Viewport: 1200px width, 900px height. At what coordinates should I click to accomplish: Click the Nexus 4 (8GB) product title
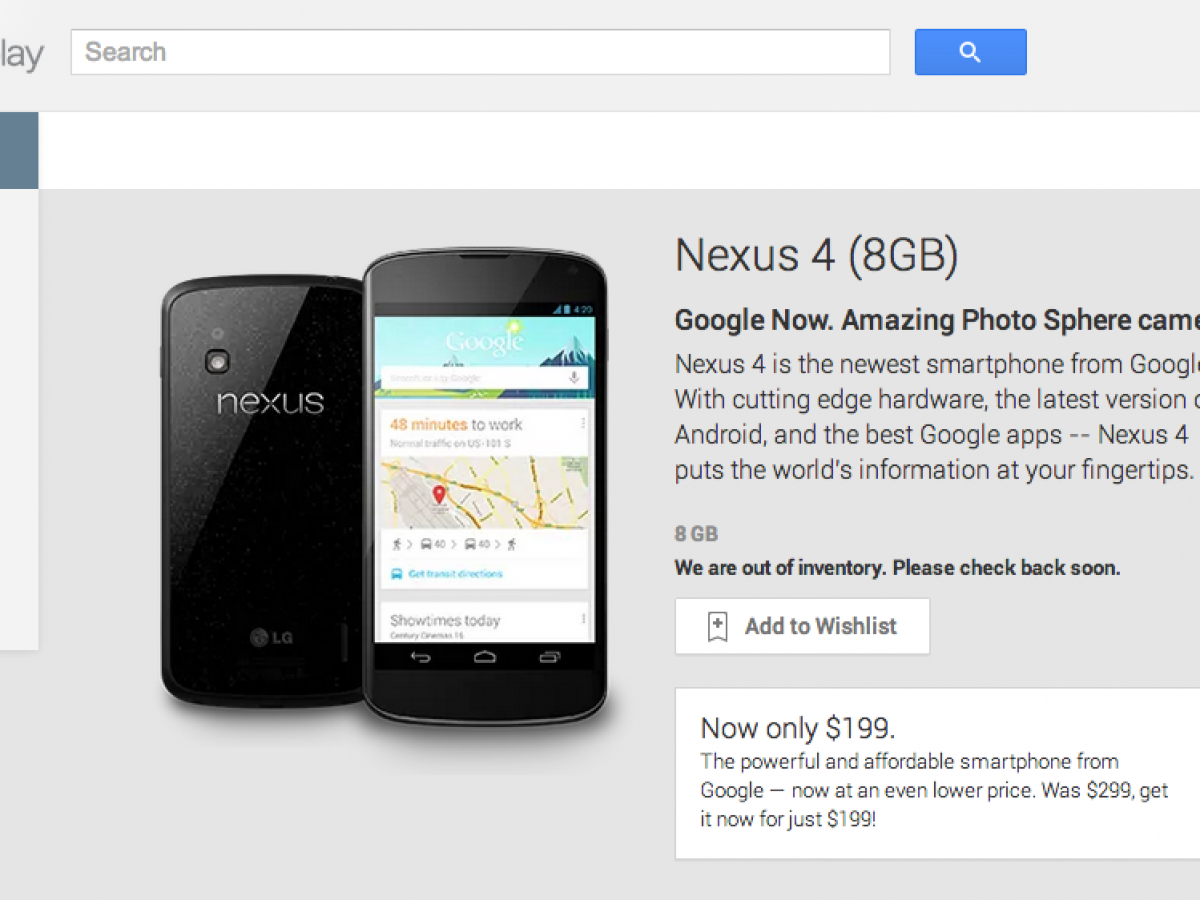click(x=817, y=255)
